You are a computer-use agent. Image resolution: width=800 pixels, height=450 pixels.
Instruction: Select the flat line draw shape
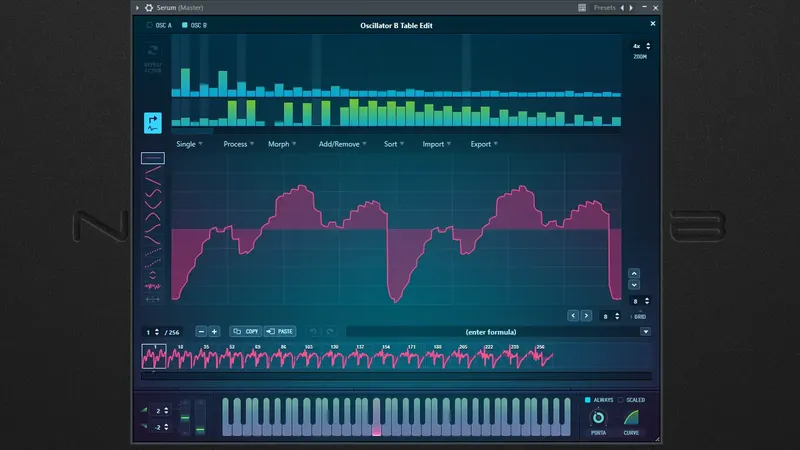click(x=153, y=158)
